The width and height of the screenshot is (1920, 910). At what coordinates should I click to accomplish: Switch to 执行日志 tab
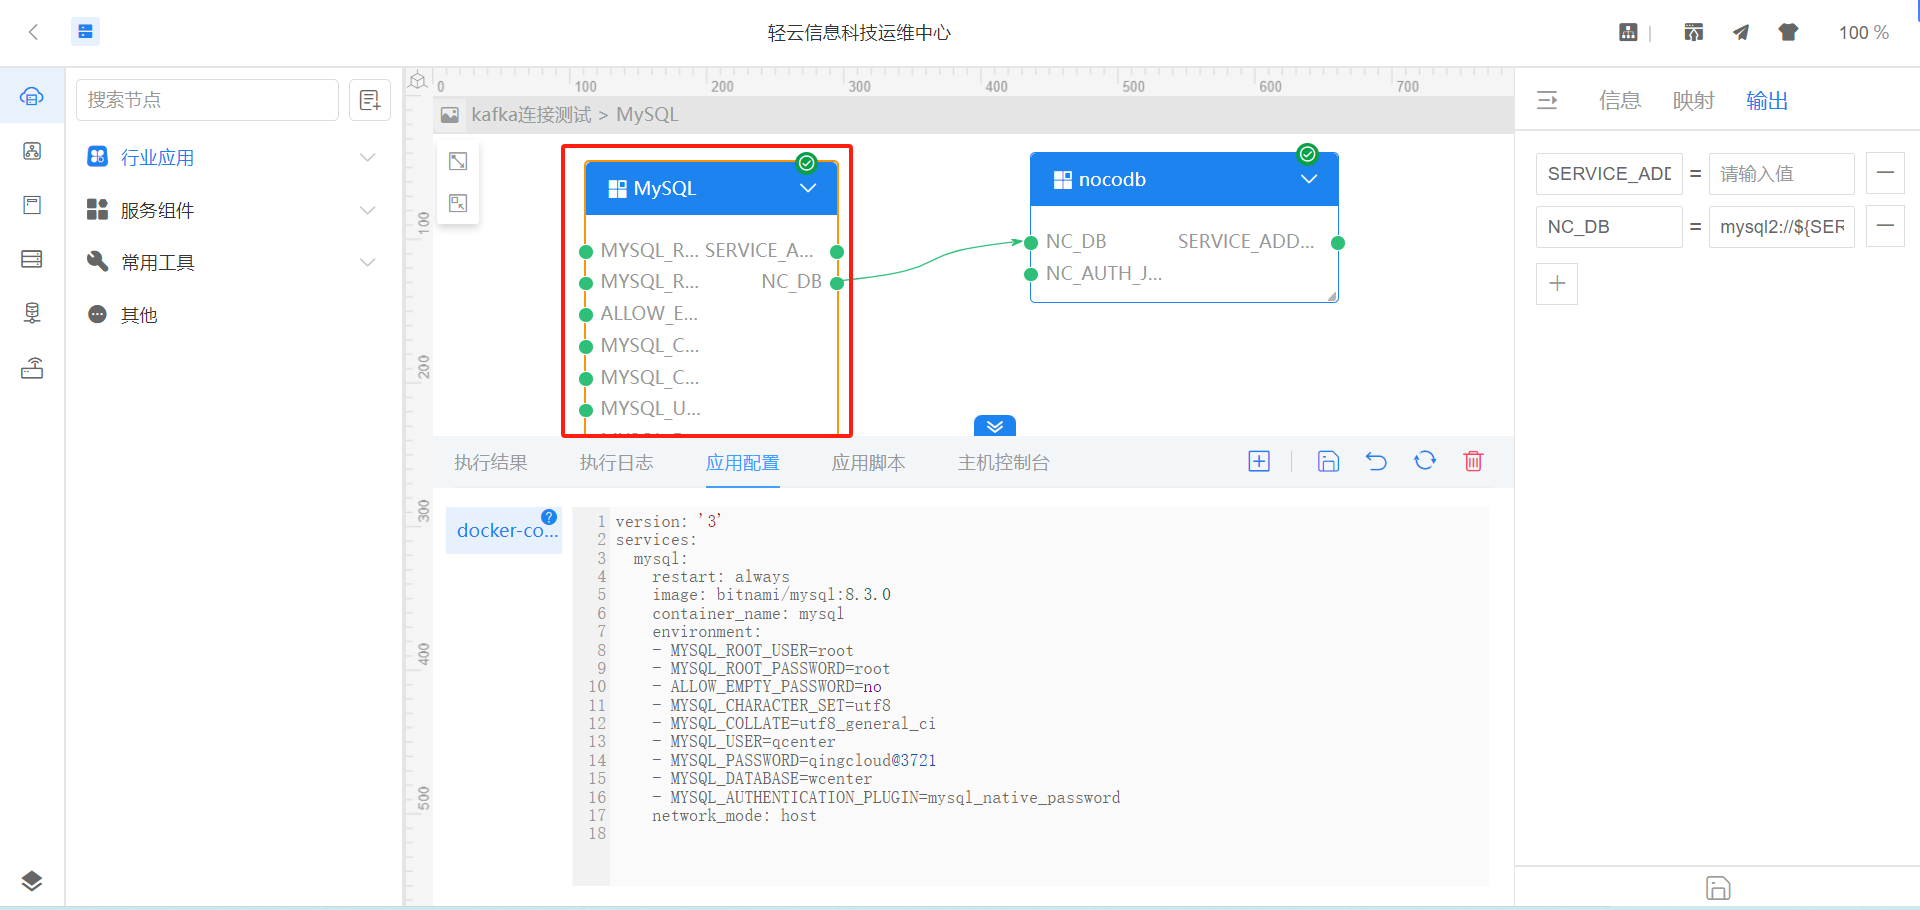point(616,463)
